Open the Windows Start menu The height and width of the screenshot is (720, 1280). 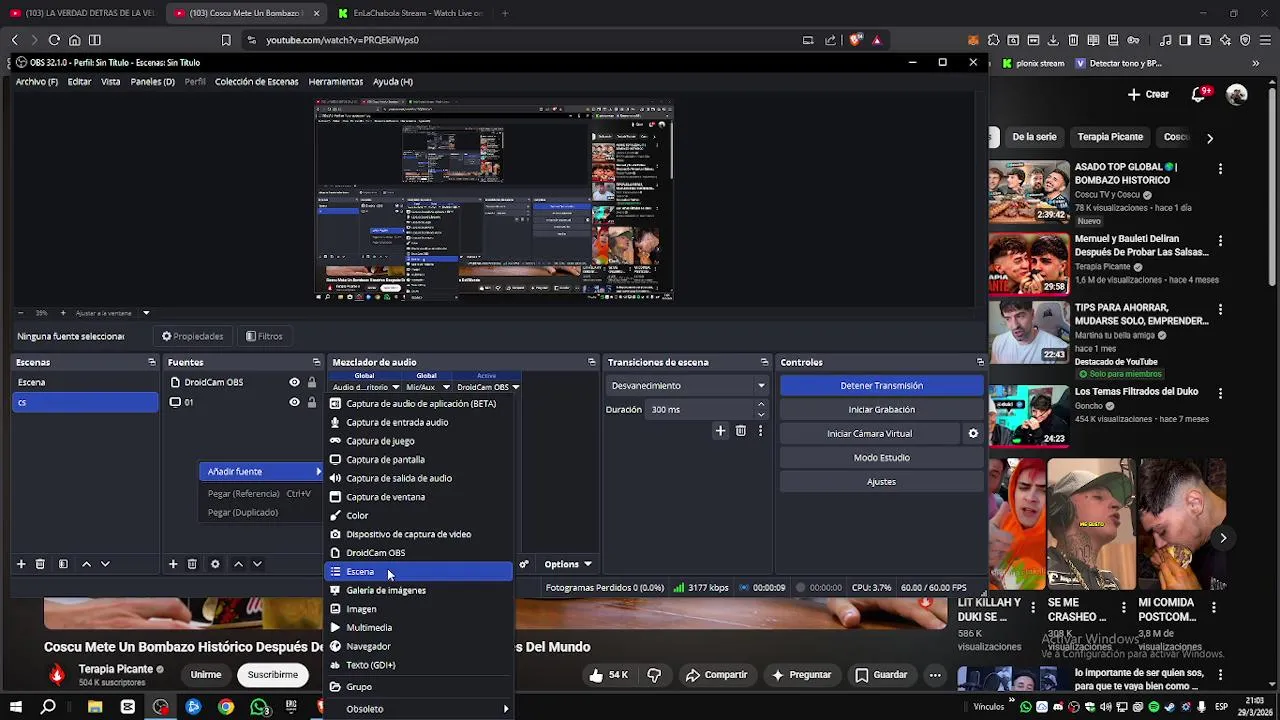(15, 707)
